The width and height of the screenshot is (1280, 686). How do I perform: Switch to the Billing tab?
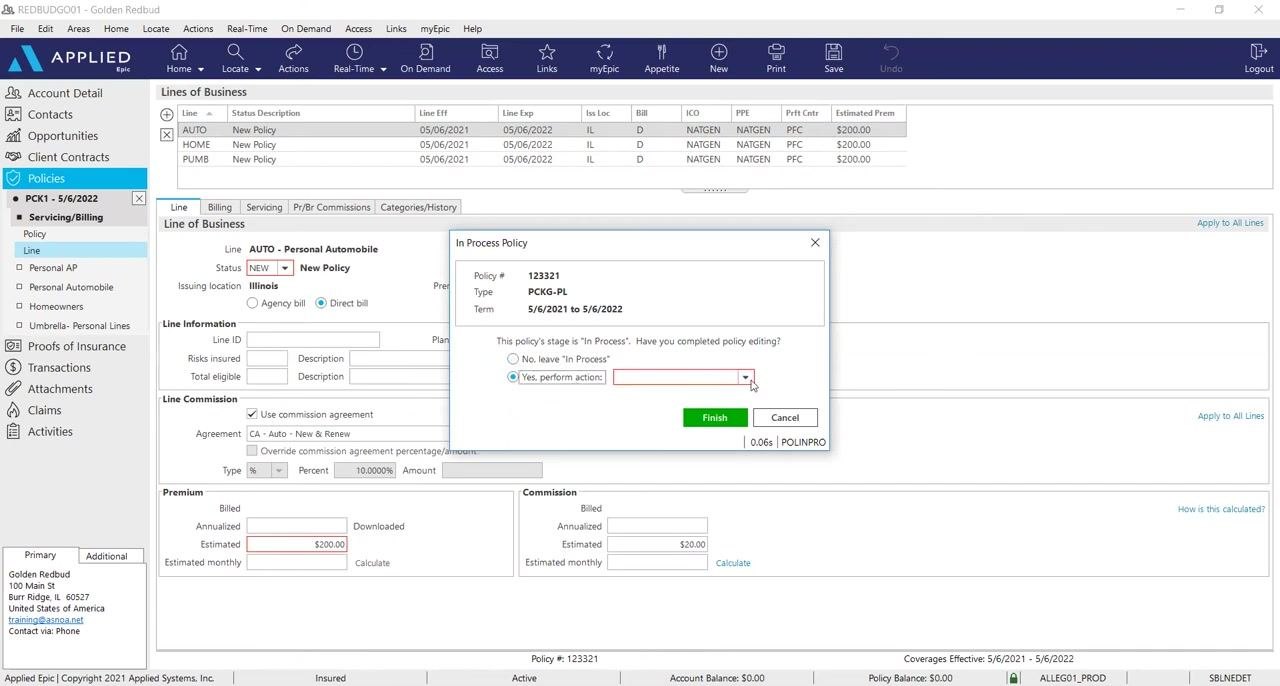220,207
